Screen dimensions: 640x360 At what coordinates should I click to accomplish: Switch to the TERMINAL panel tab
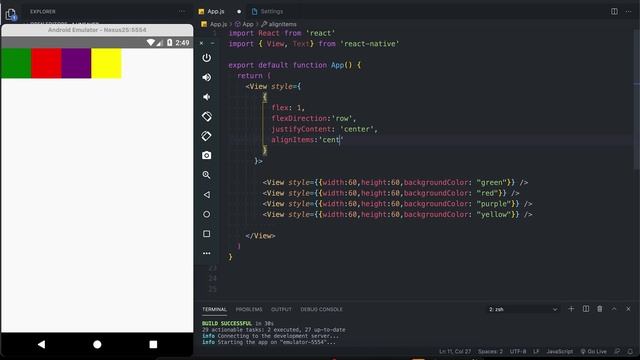click(x=214, y=309)
